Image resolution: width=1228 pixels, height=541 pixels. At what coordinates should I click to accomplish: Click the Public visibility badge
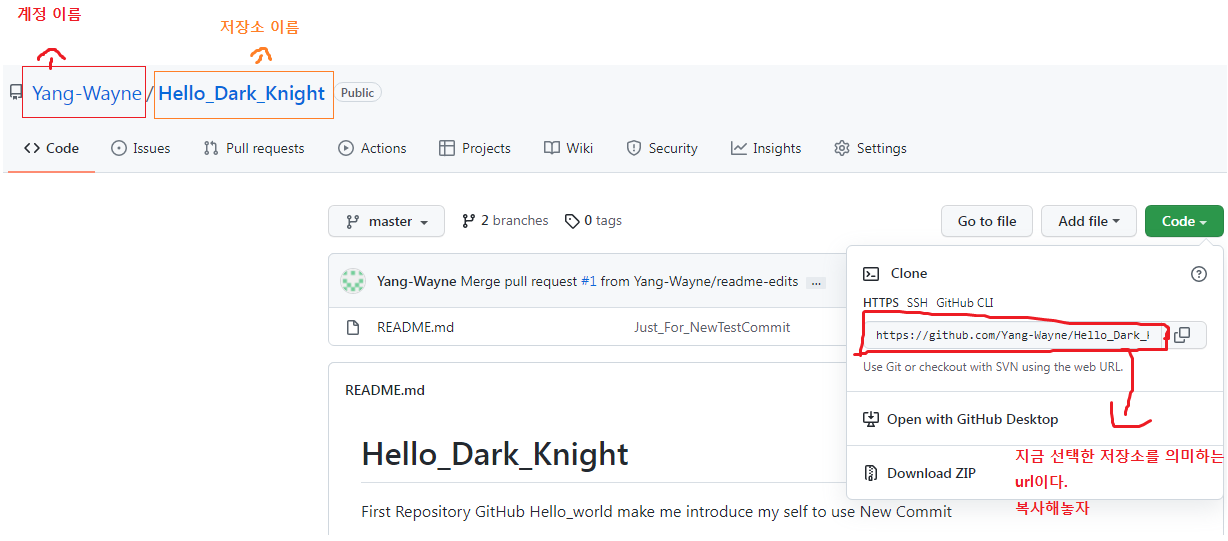coord(357,93)
